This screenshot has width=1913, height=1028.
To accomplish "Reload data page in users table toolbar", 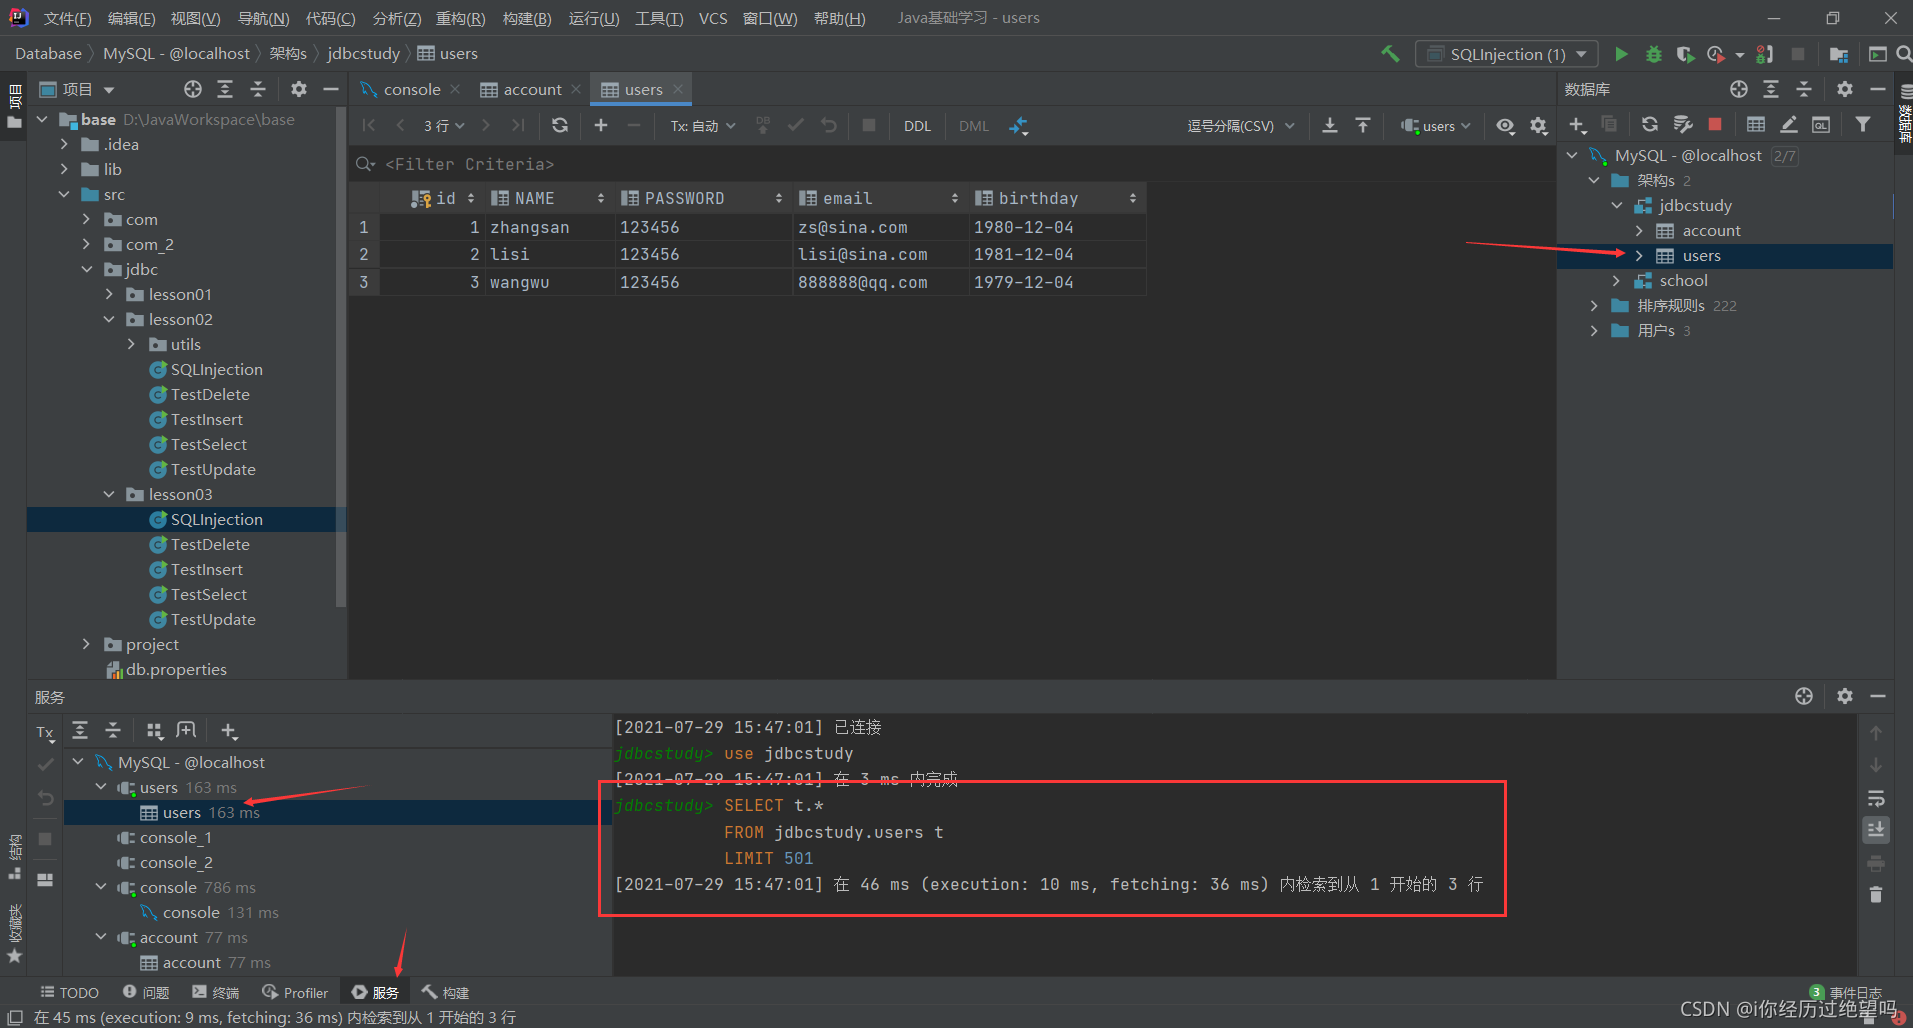I will [560, 125].
